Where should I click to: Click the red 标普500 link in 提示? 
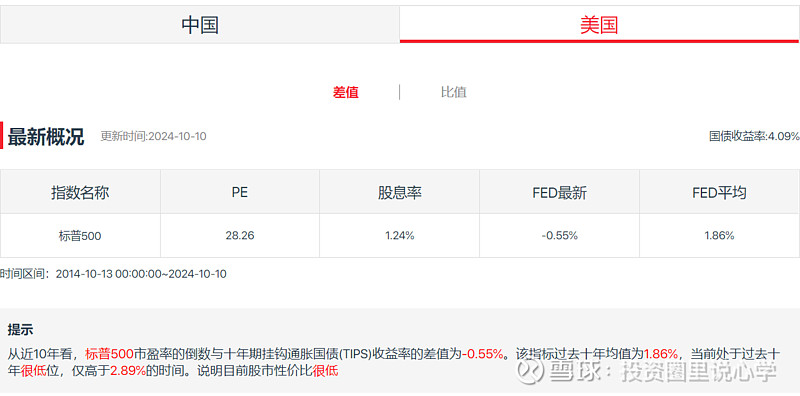109,354
